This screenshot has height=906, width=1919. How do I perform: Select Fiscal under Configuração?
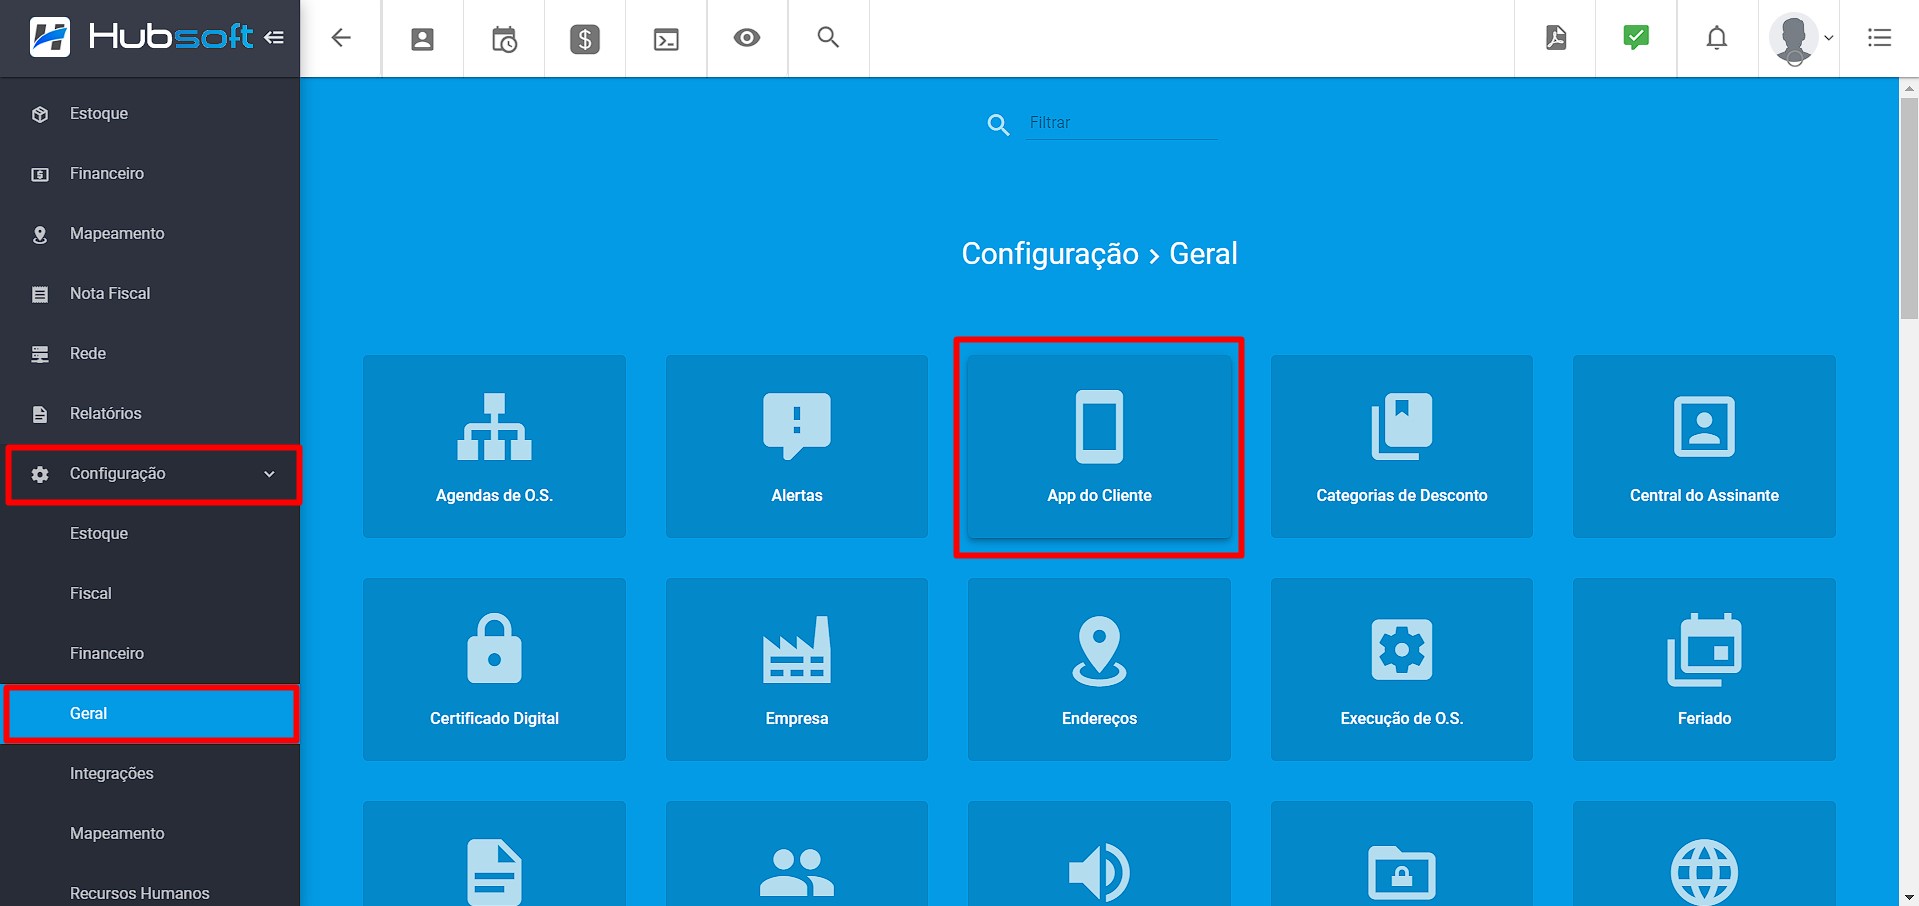coord(150,594)
